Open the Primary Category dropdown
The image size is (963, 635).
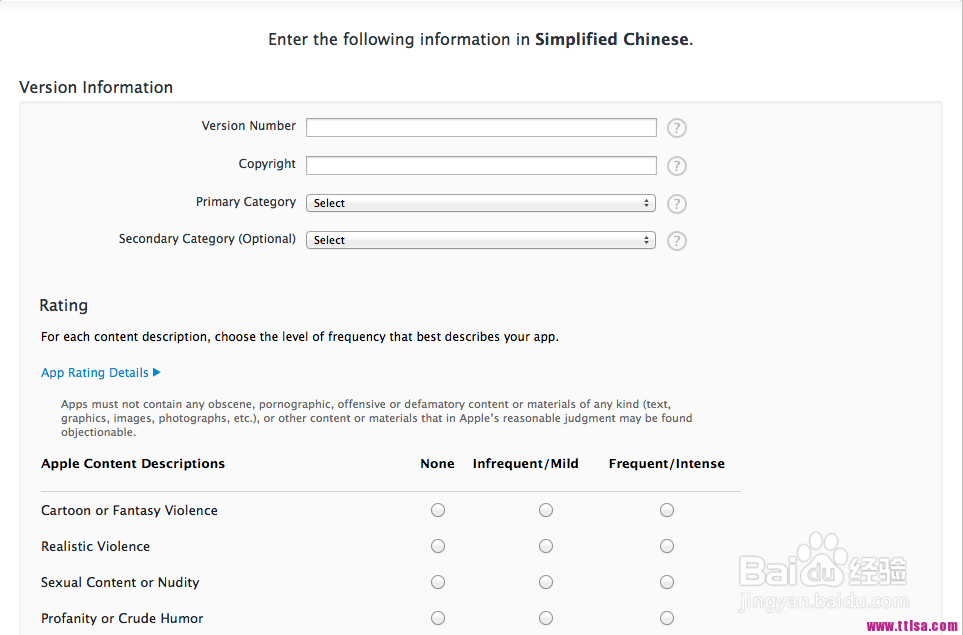481,203
